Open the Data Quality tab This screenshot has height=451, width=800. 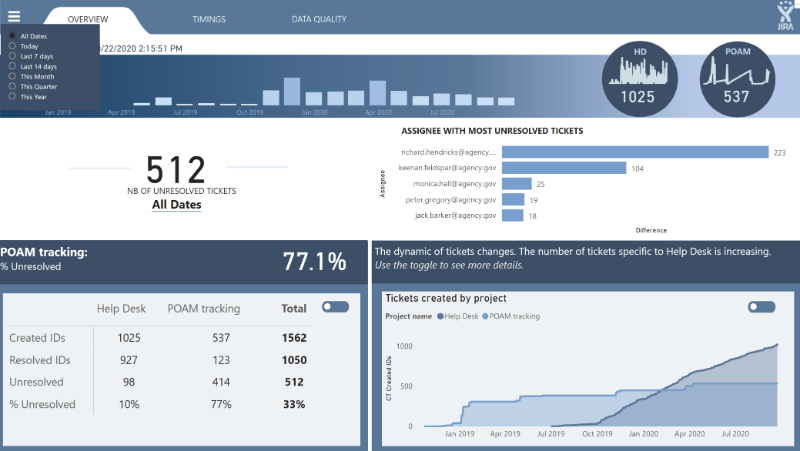point(319,19)
